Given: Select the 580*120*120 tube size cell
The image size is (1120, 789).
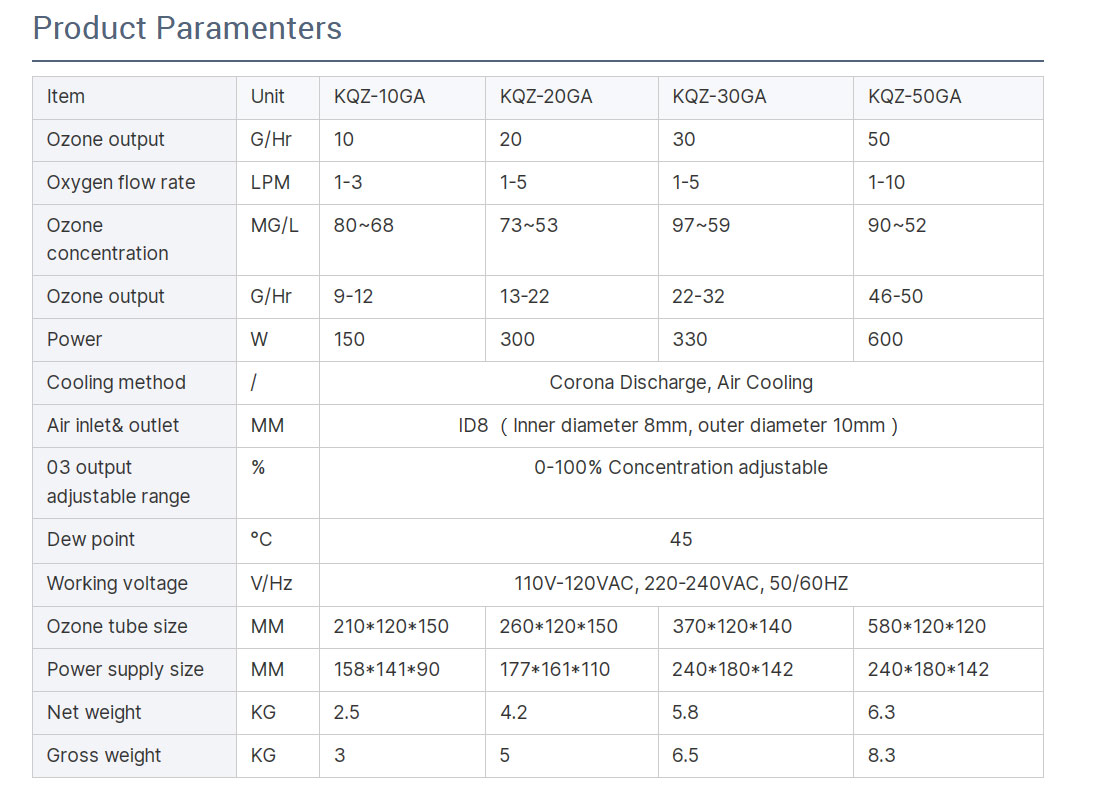Looking at the screenshot, I should [x=948, y=627].
